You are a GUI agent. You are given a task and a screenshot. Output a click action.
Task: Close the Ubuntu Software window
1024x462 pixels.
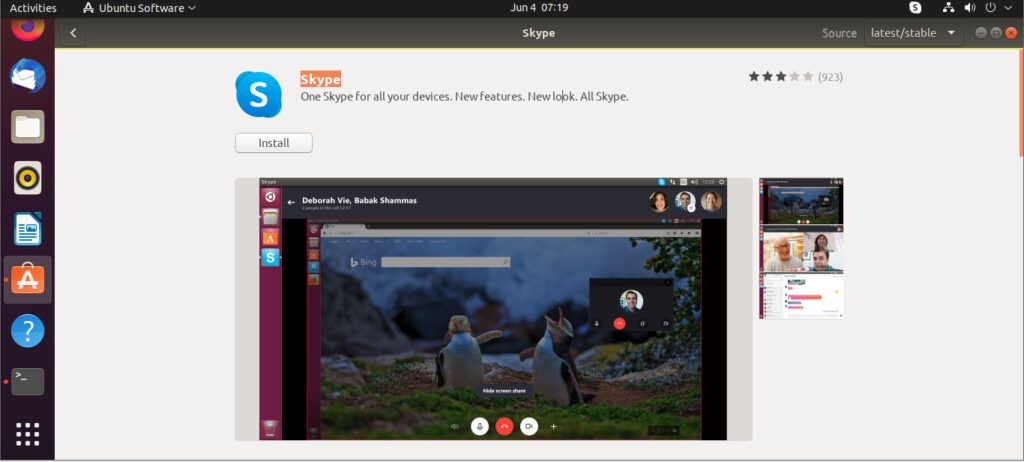(x=1011, y=33)
